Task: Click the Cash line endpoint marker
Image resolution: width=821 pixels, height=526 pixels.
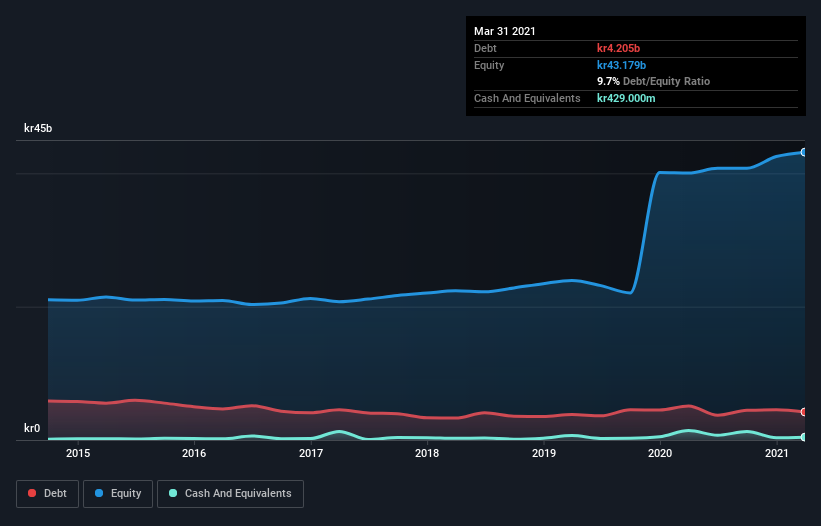Action: point(804,437)
